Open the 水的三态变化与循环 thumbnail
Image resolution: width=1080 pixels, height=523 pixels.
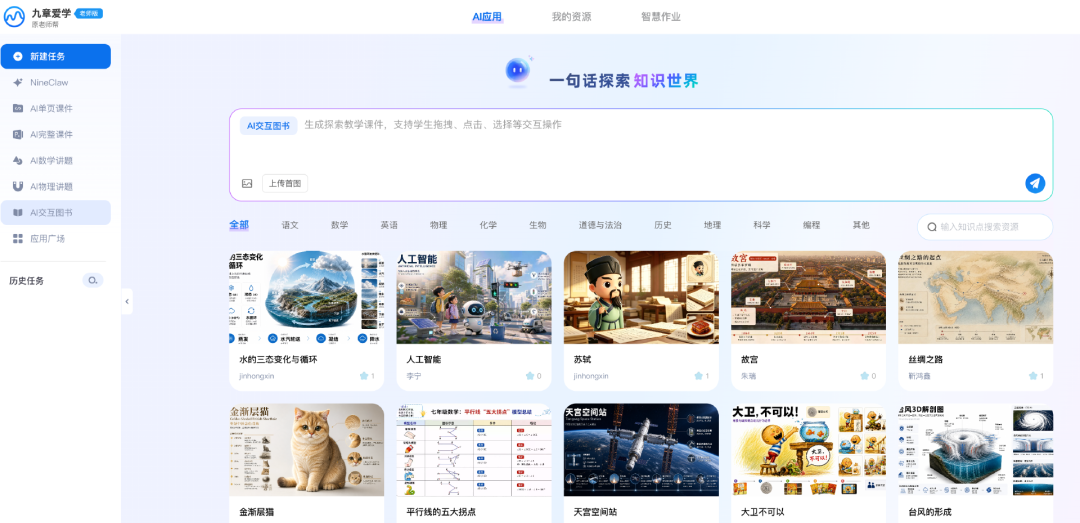[307, 297]
